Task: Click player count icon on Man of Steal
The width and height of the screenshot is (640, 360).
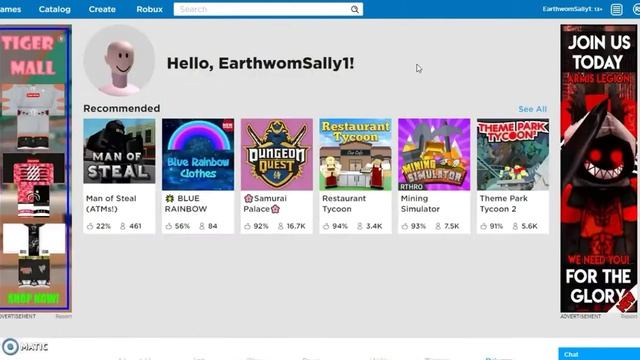Action: click(122, 226)
